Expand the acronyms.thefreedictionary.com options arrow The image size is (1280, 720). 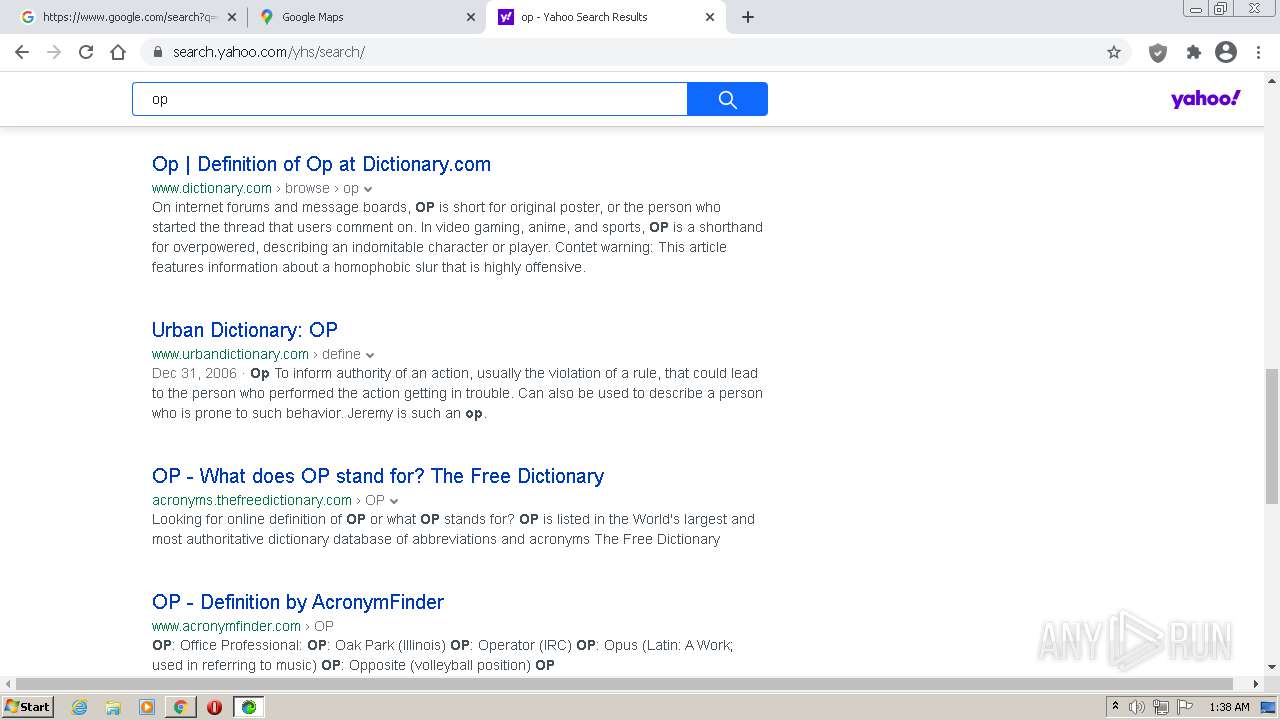point(394,501)
